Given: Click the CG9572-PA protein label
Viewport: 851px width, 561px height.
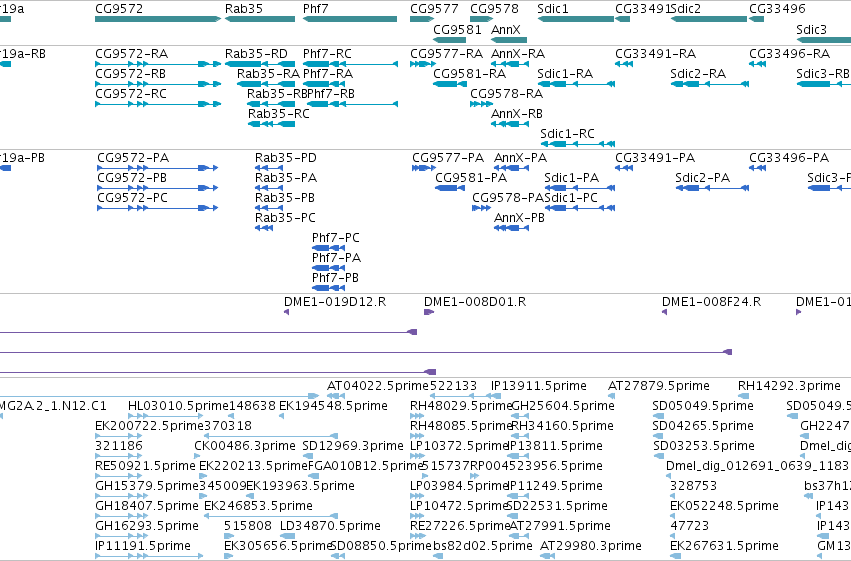Looking at the screenshot, I should (x=133, y=158).
